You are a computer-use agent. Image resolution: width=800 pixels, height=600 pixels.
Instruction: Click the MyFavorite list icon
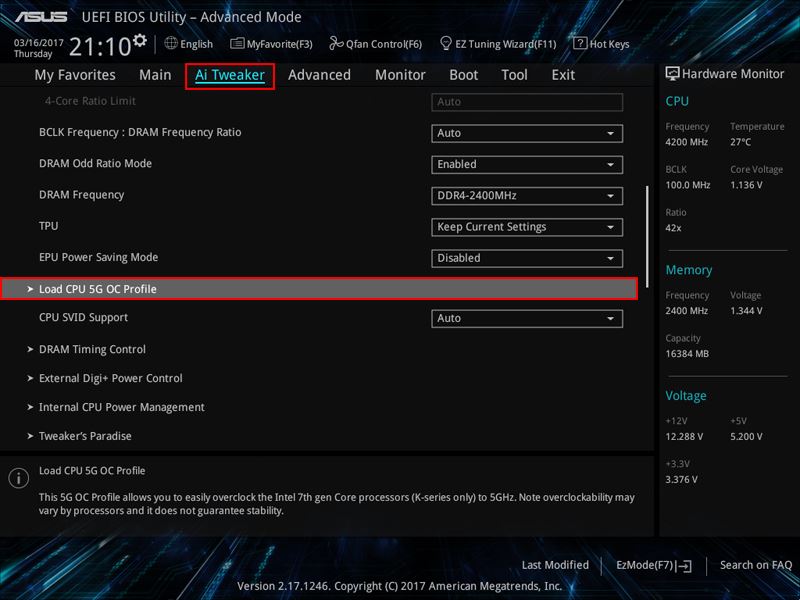pyautogui.click(x=237, y=43)
